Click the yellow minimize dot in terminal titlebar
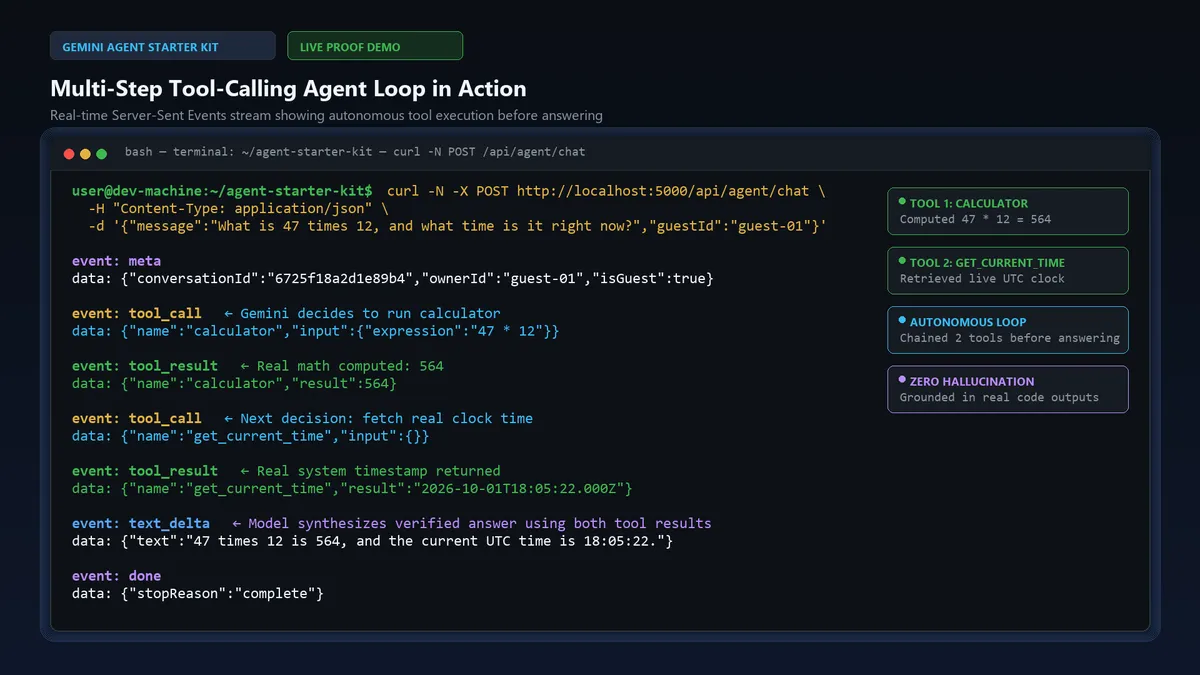Screen dimensions: 1200x675 click(85, 154)
